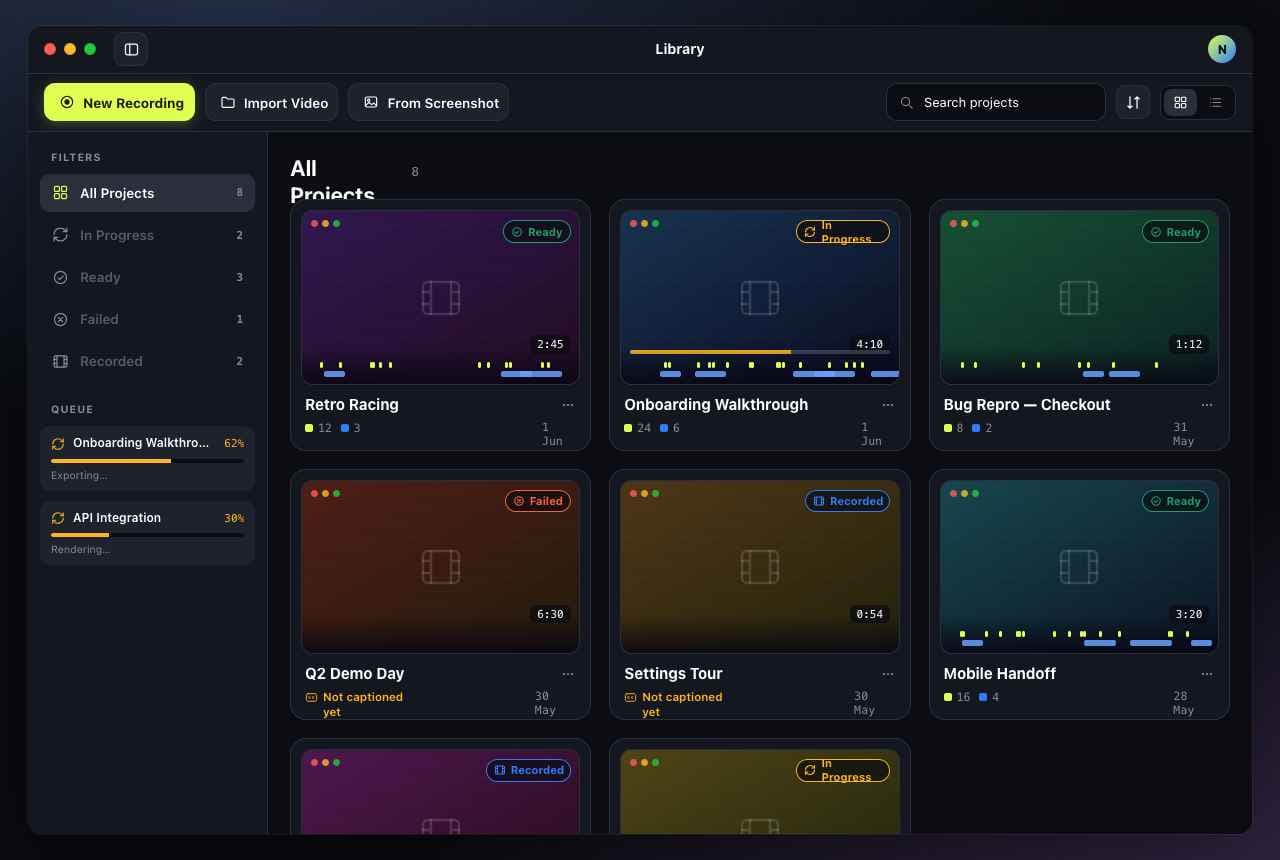Open Settings Tour more options
The width and height of the screenshot is (1280, 860).
point(888,674)
